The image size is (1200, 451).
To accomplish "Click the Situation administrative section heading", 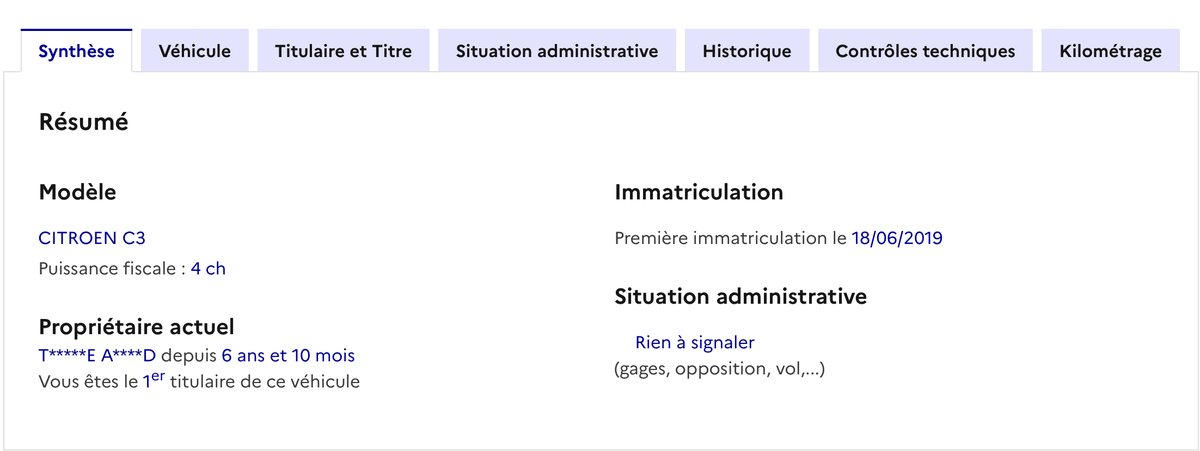I will pos(740,296).
